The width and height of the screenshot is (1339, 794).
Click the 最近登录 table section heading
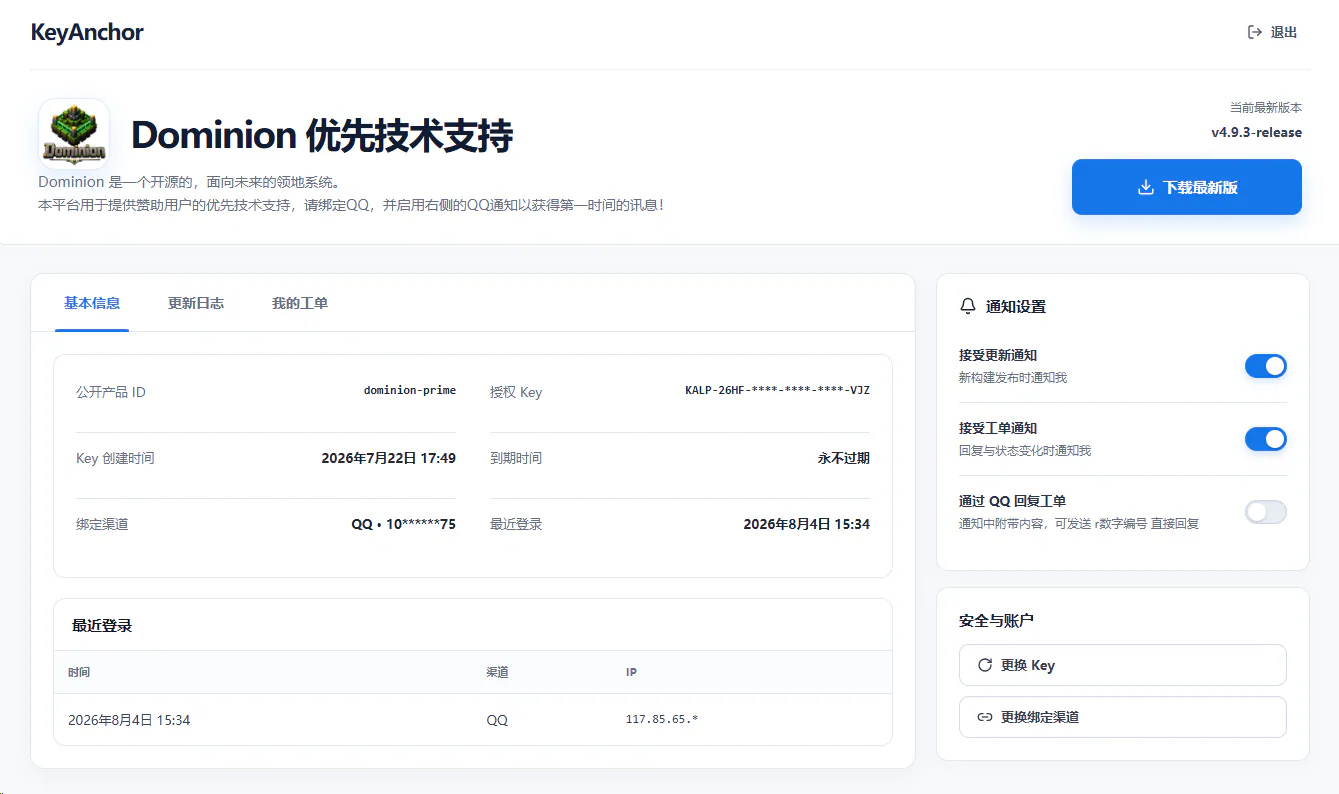point(102,625)
